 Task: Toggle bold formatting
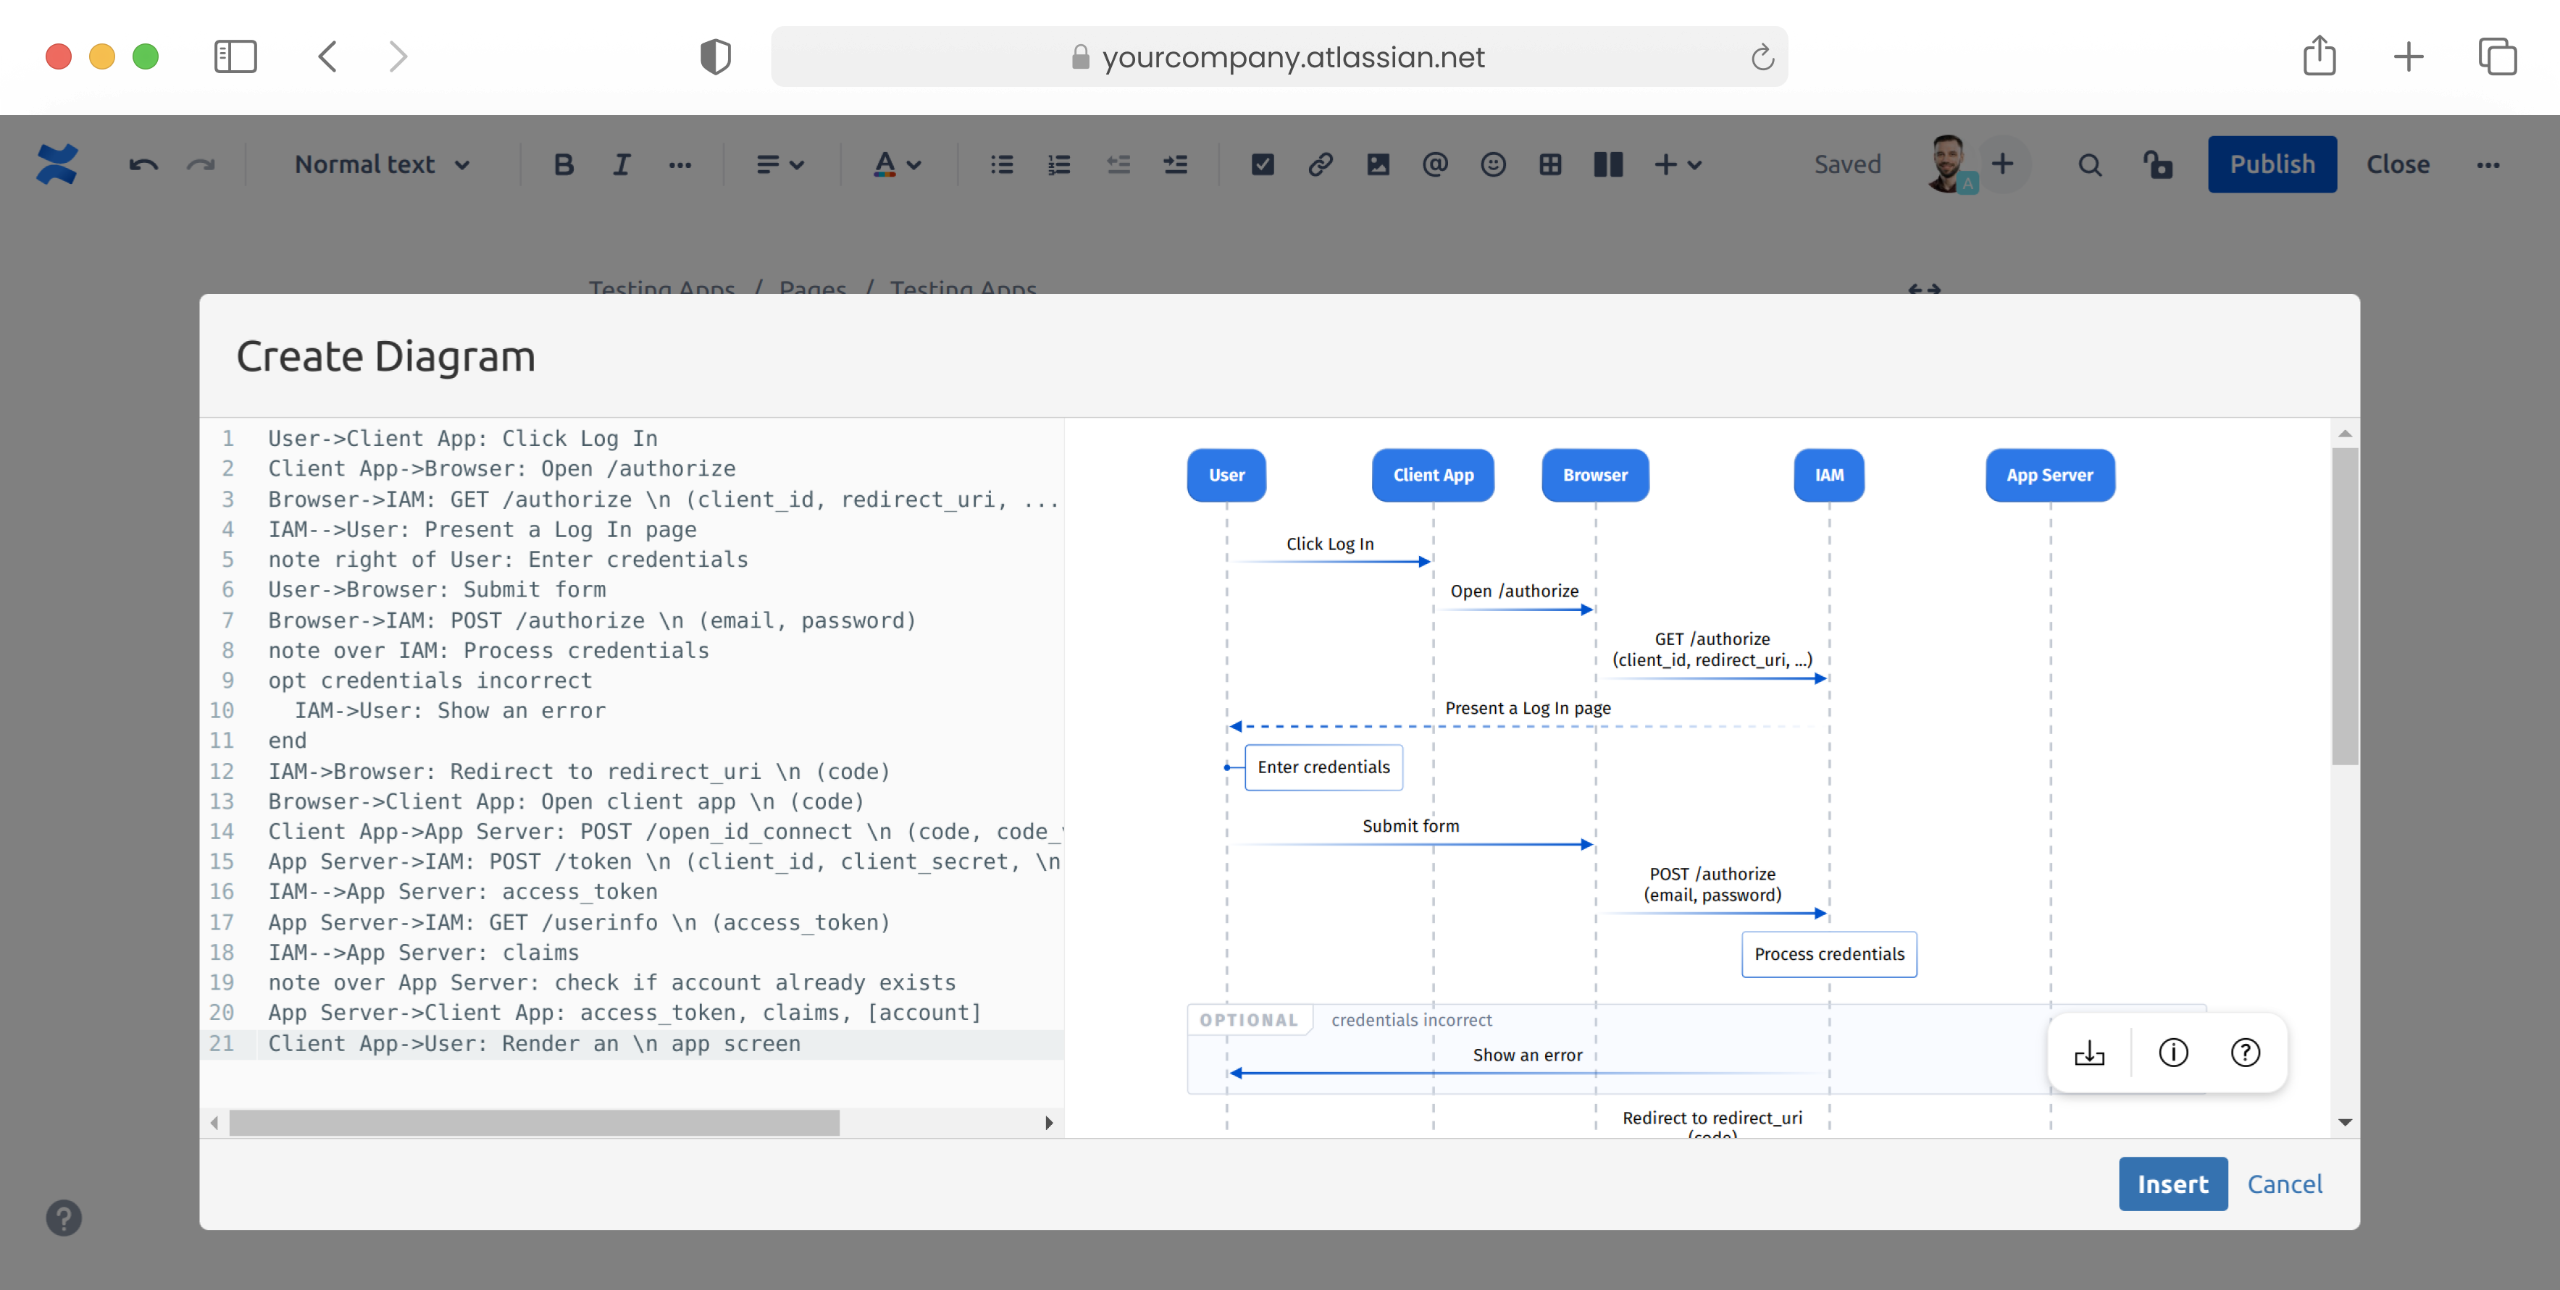pyautogui.click(x=564, y=164)
